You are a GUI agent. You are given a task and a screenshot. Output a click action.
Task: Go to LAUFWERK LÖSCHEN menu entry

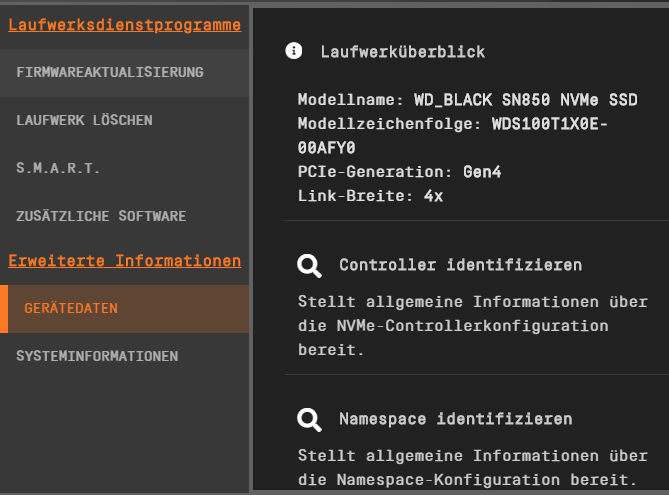point(125,120)
